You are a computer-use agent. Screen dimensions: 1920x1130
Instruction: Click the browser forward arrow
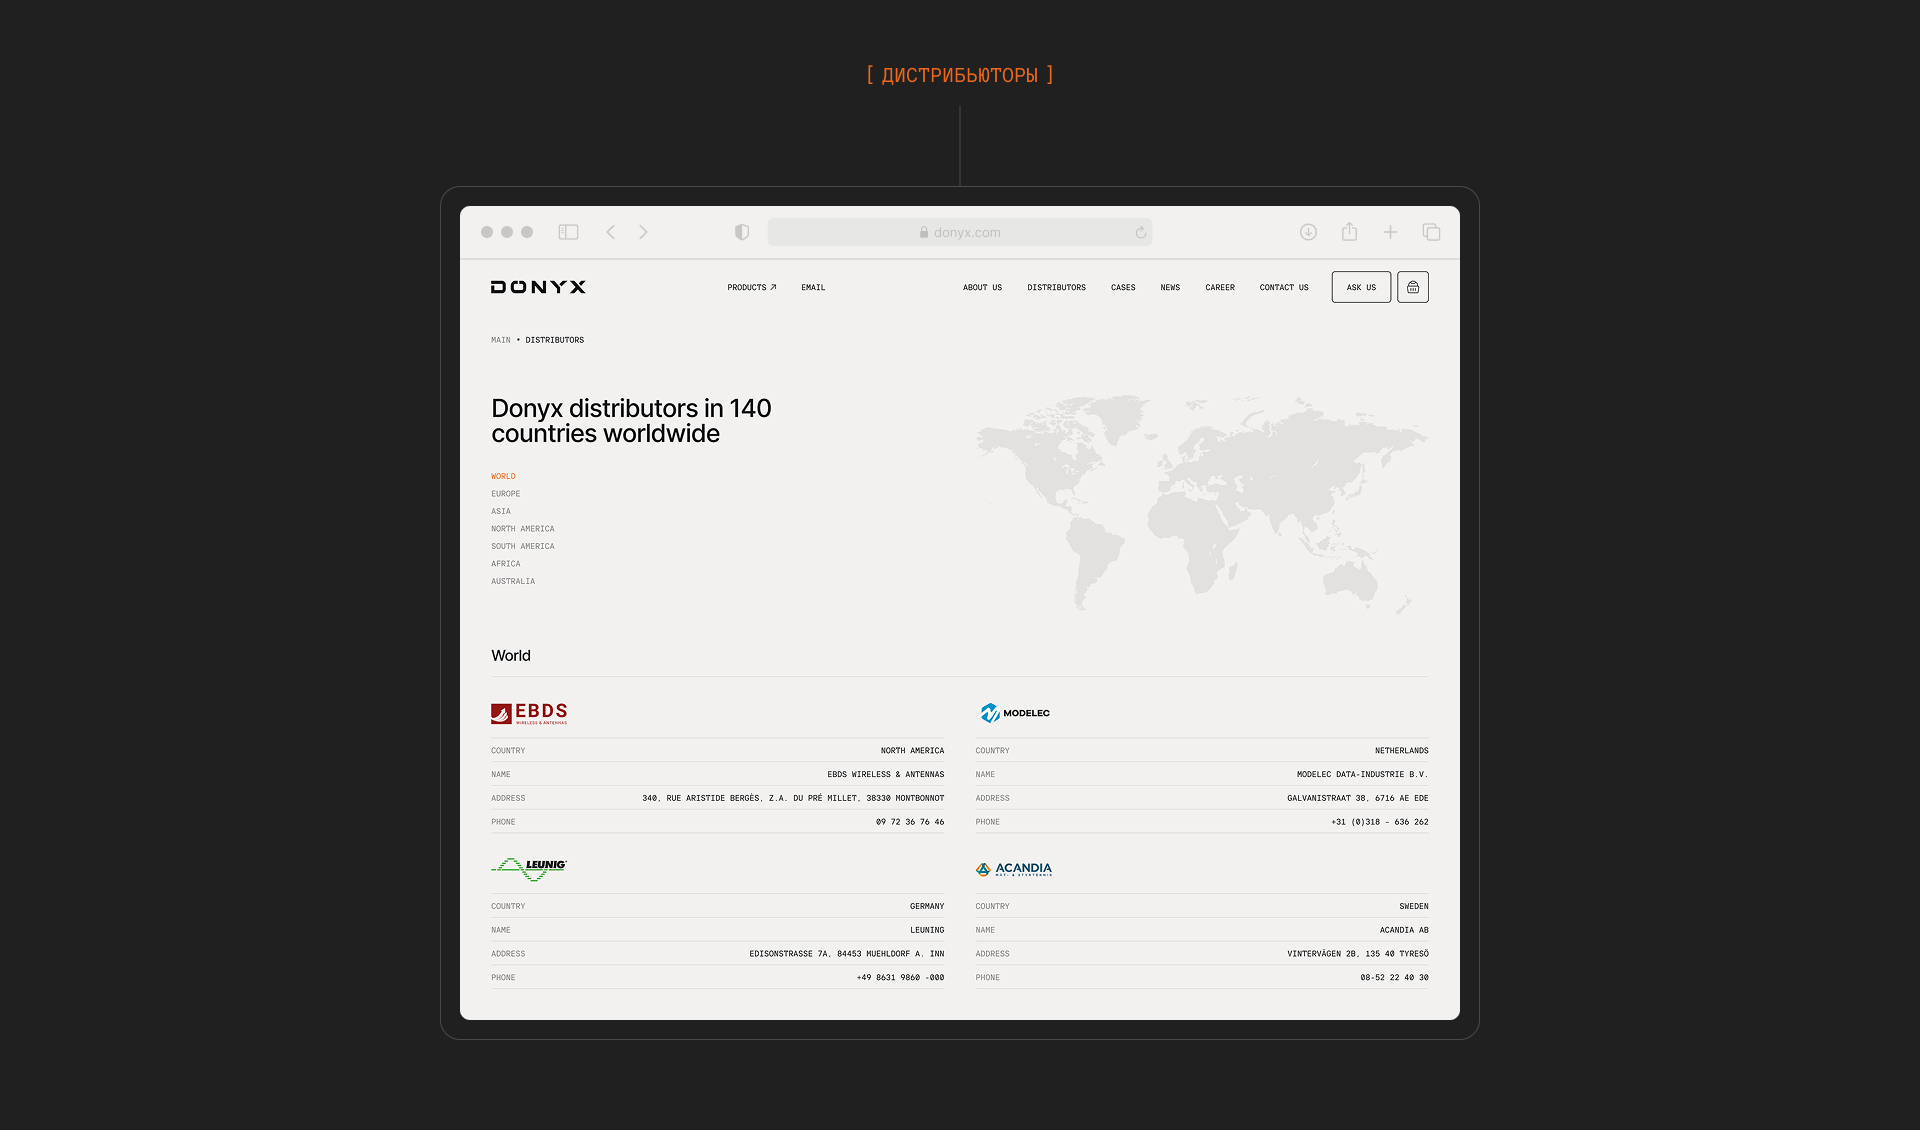pos(643,231)
